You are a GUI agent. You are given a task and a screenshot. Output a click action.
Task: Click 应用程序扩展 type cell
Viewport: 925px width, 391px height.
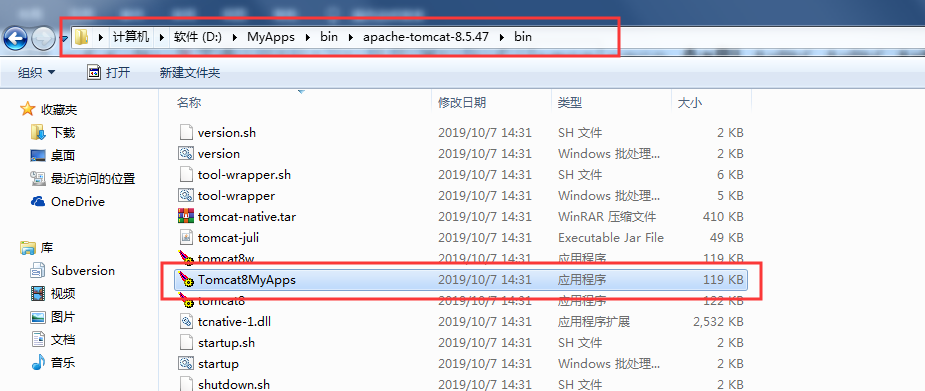coord(594,322)
